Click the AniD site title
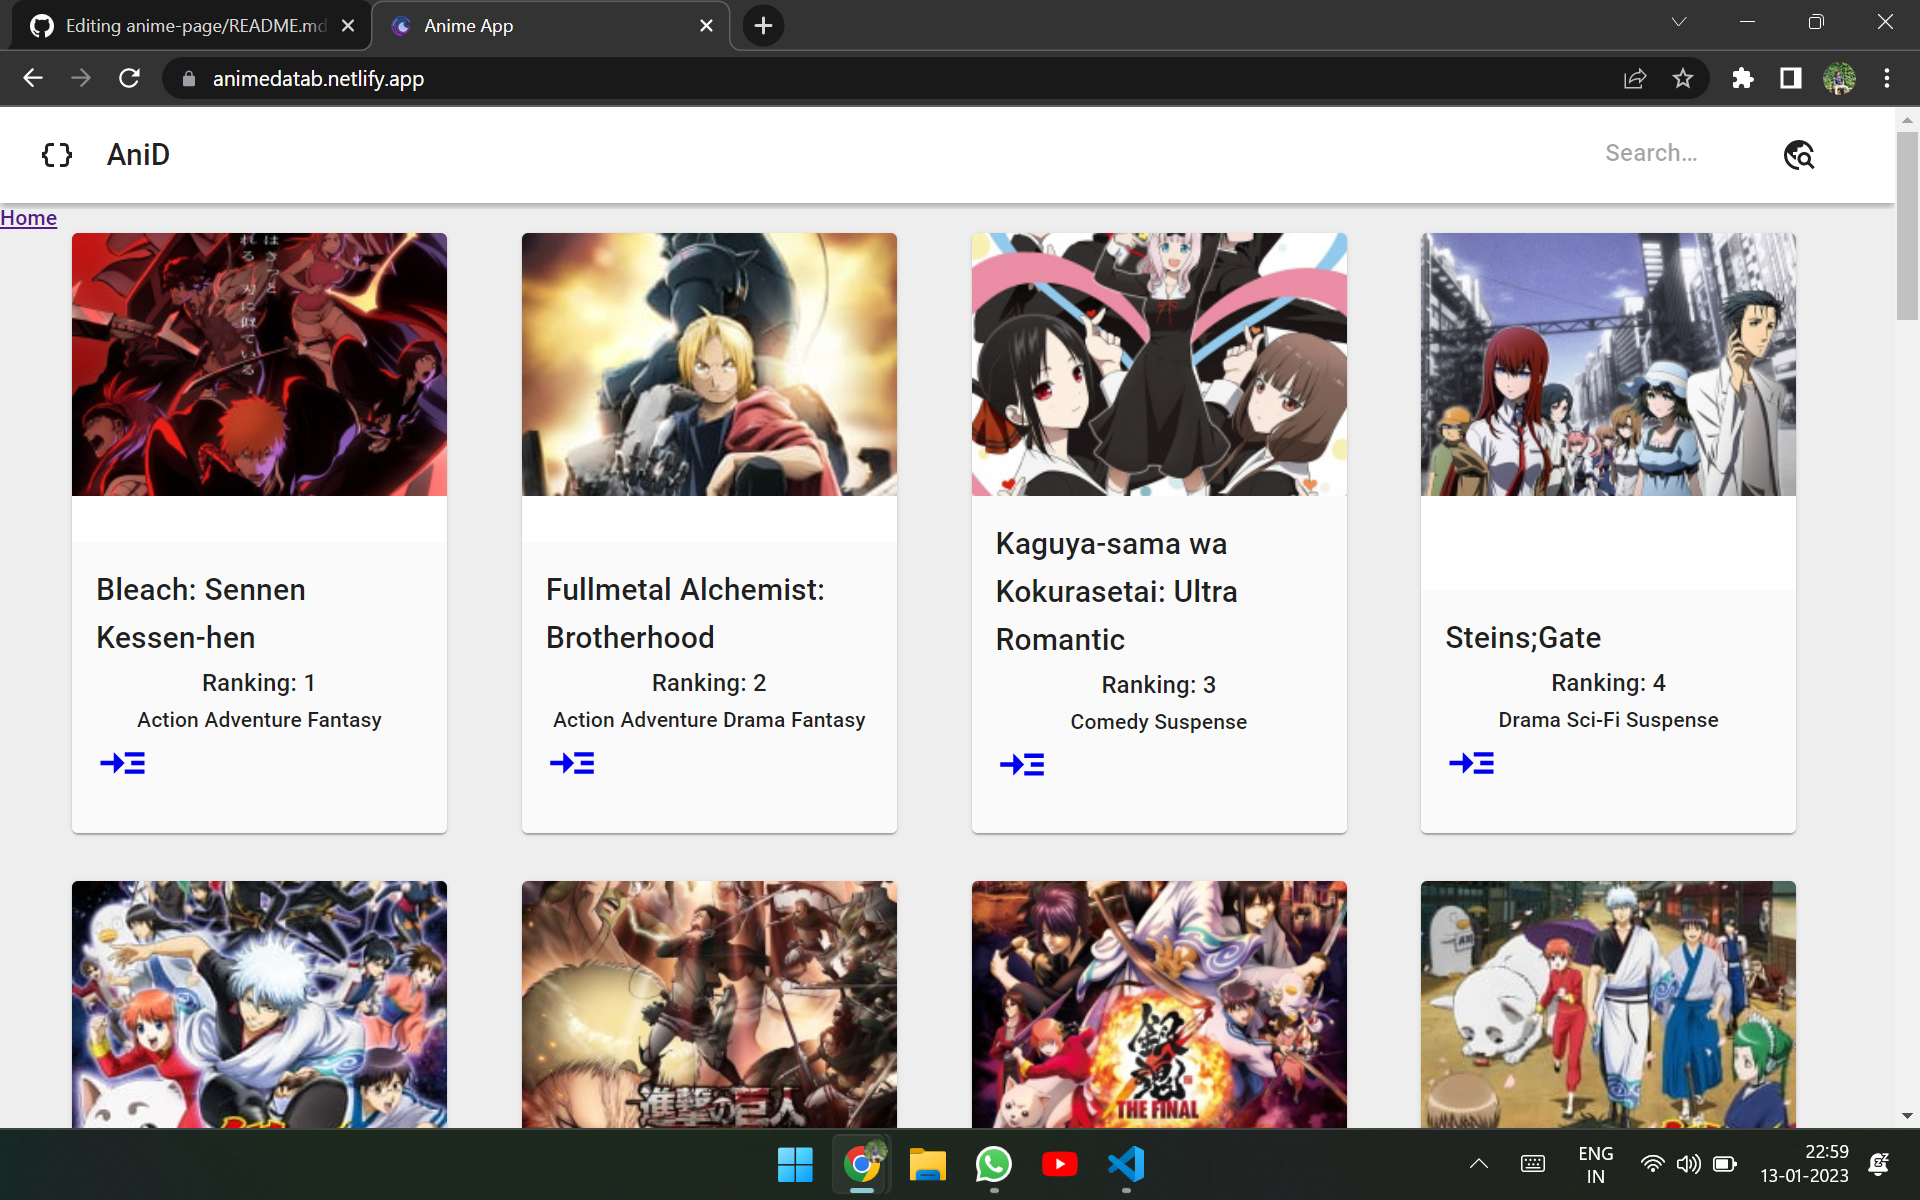The width and height of the screenshot is (1920, 1200). coord(138,155)
